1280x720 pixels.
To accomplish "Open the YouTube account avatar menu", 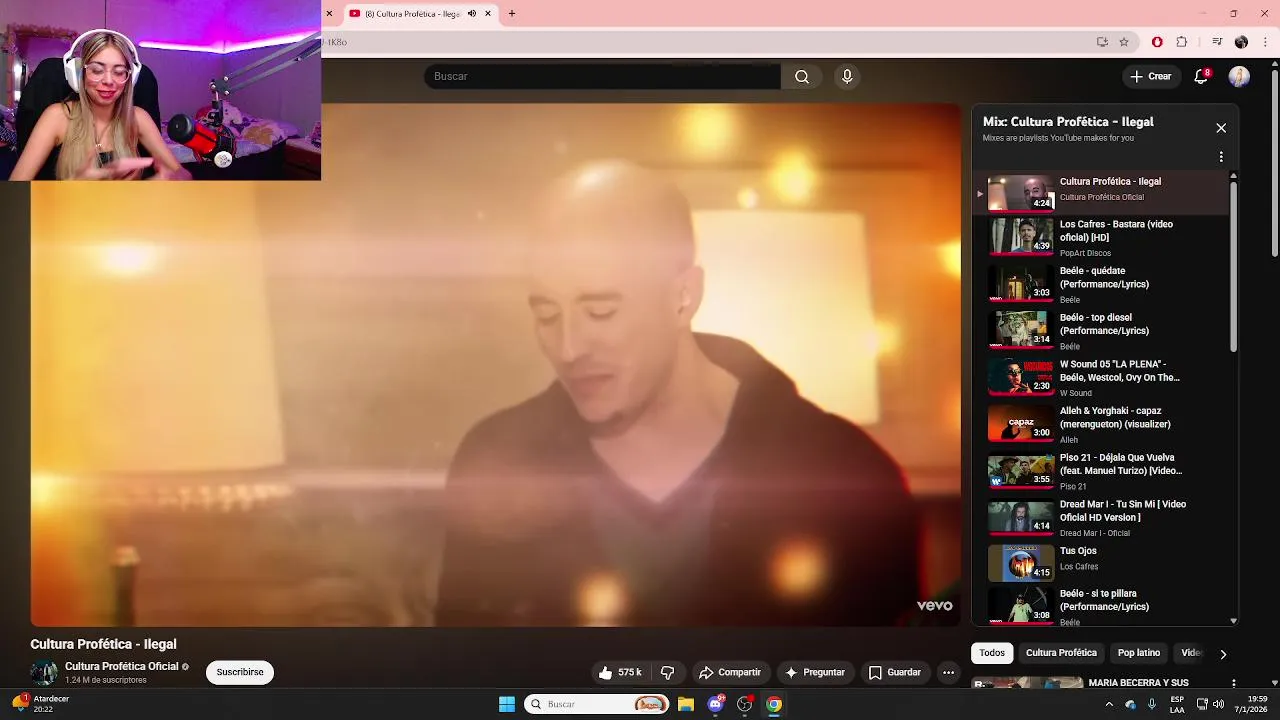I will (1239, 76).
